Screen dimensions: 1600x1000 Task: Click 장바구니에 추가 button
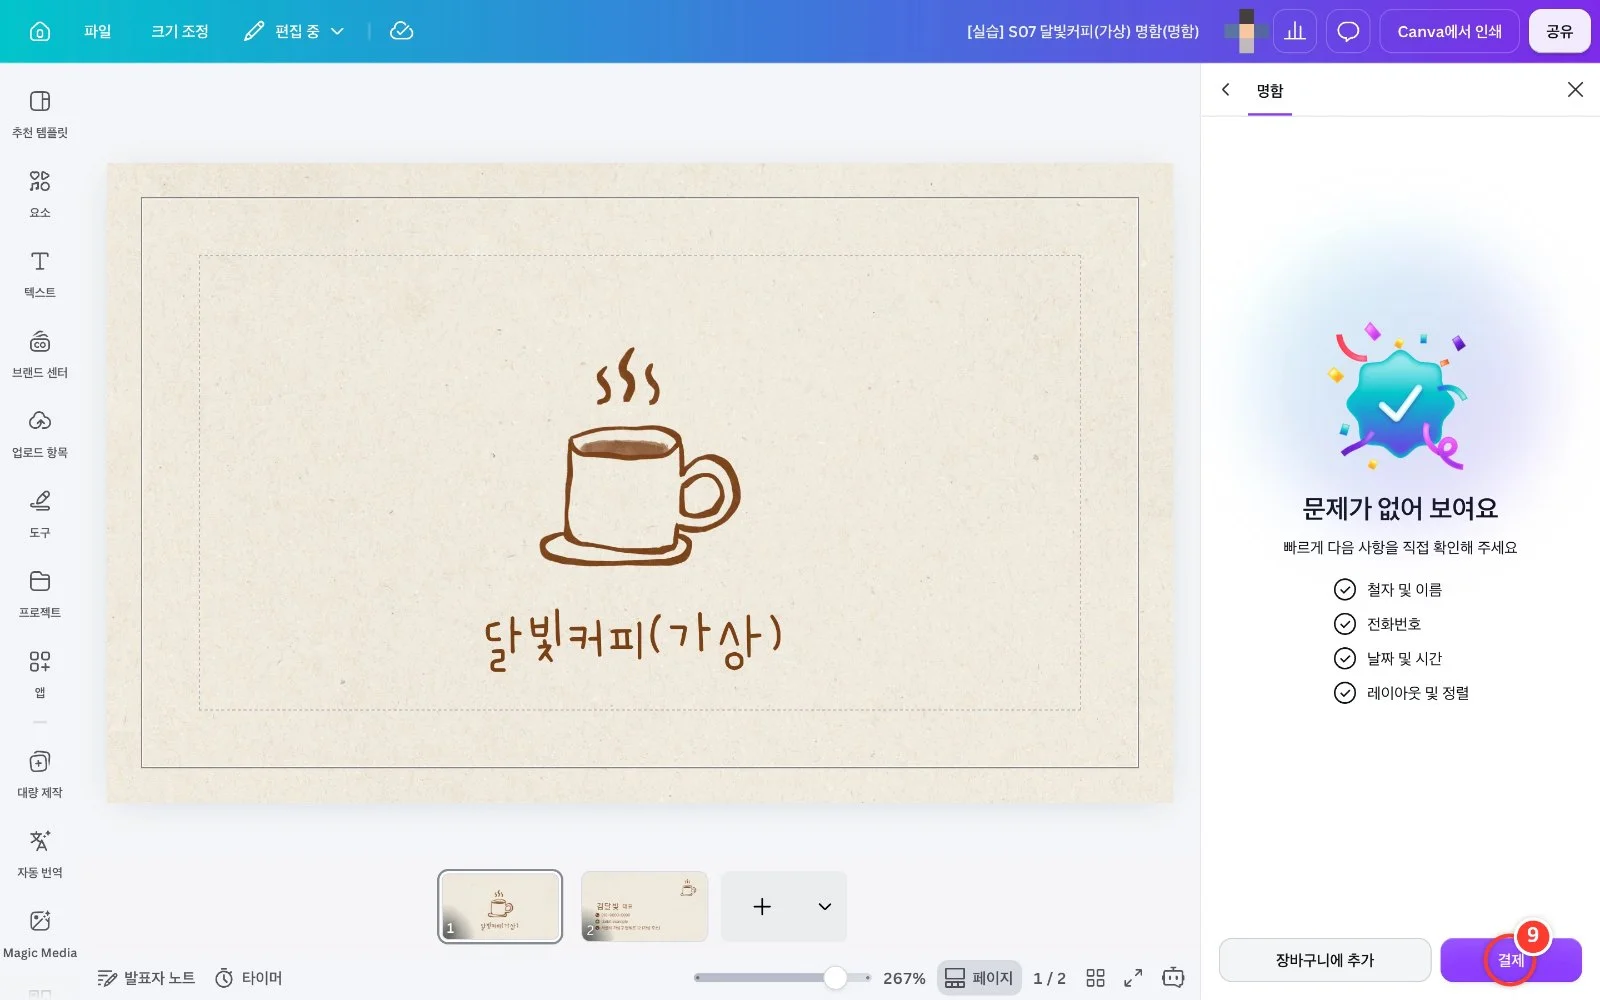click(x=1325, y=960)
